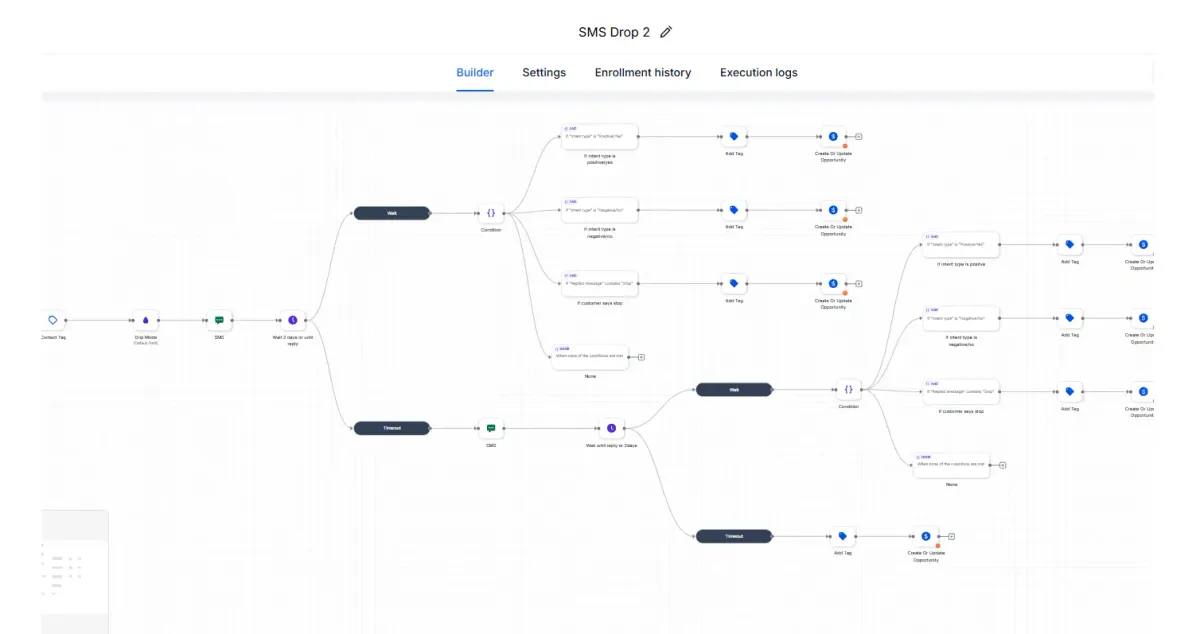Open Create Or Update Opportunity in first stop row
Viewport: 1200px width, 634px height.
pos(833,283)
